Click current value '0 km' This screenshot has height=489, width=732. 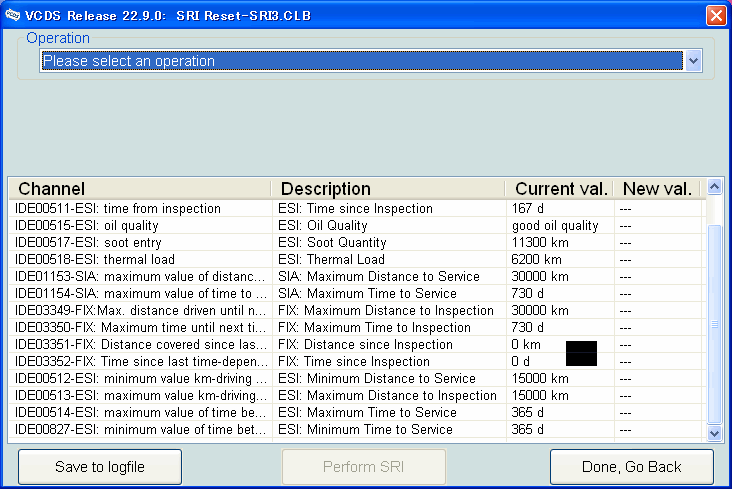coord(526,344)
